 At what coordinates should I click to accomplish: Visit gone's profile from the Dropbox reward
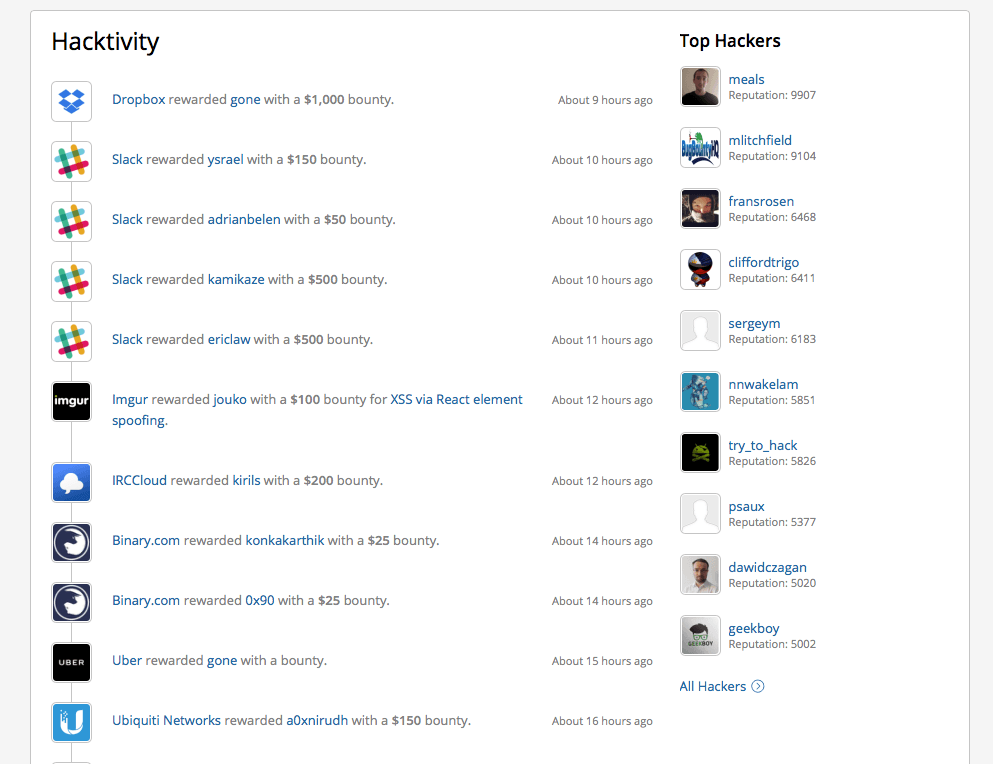tap(245, 99)
